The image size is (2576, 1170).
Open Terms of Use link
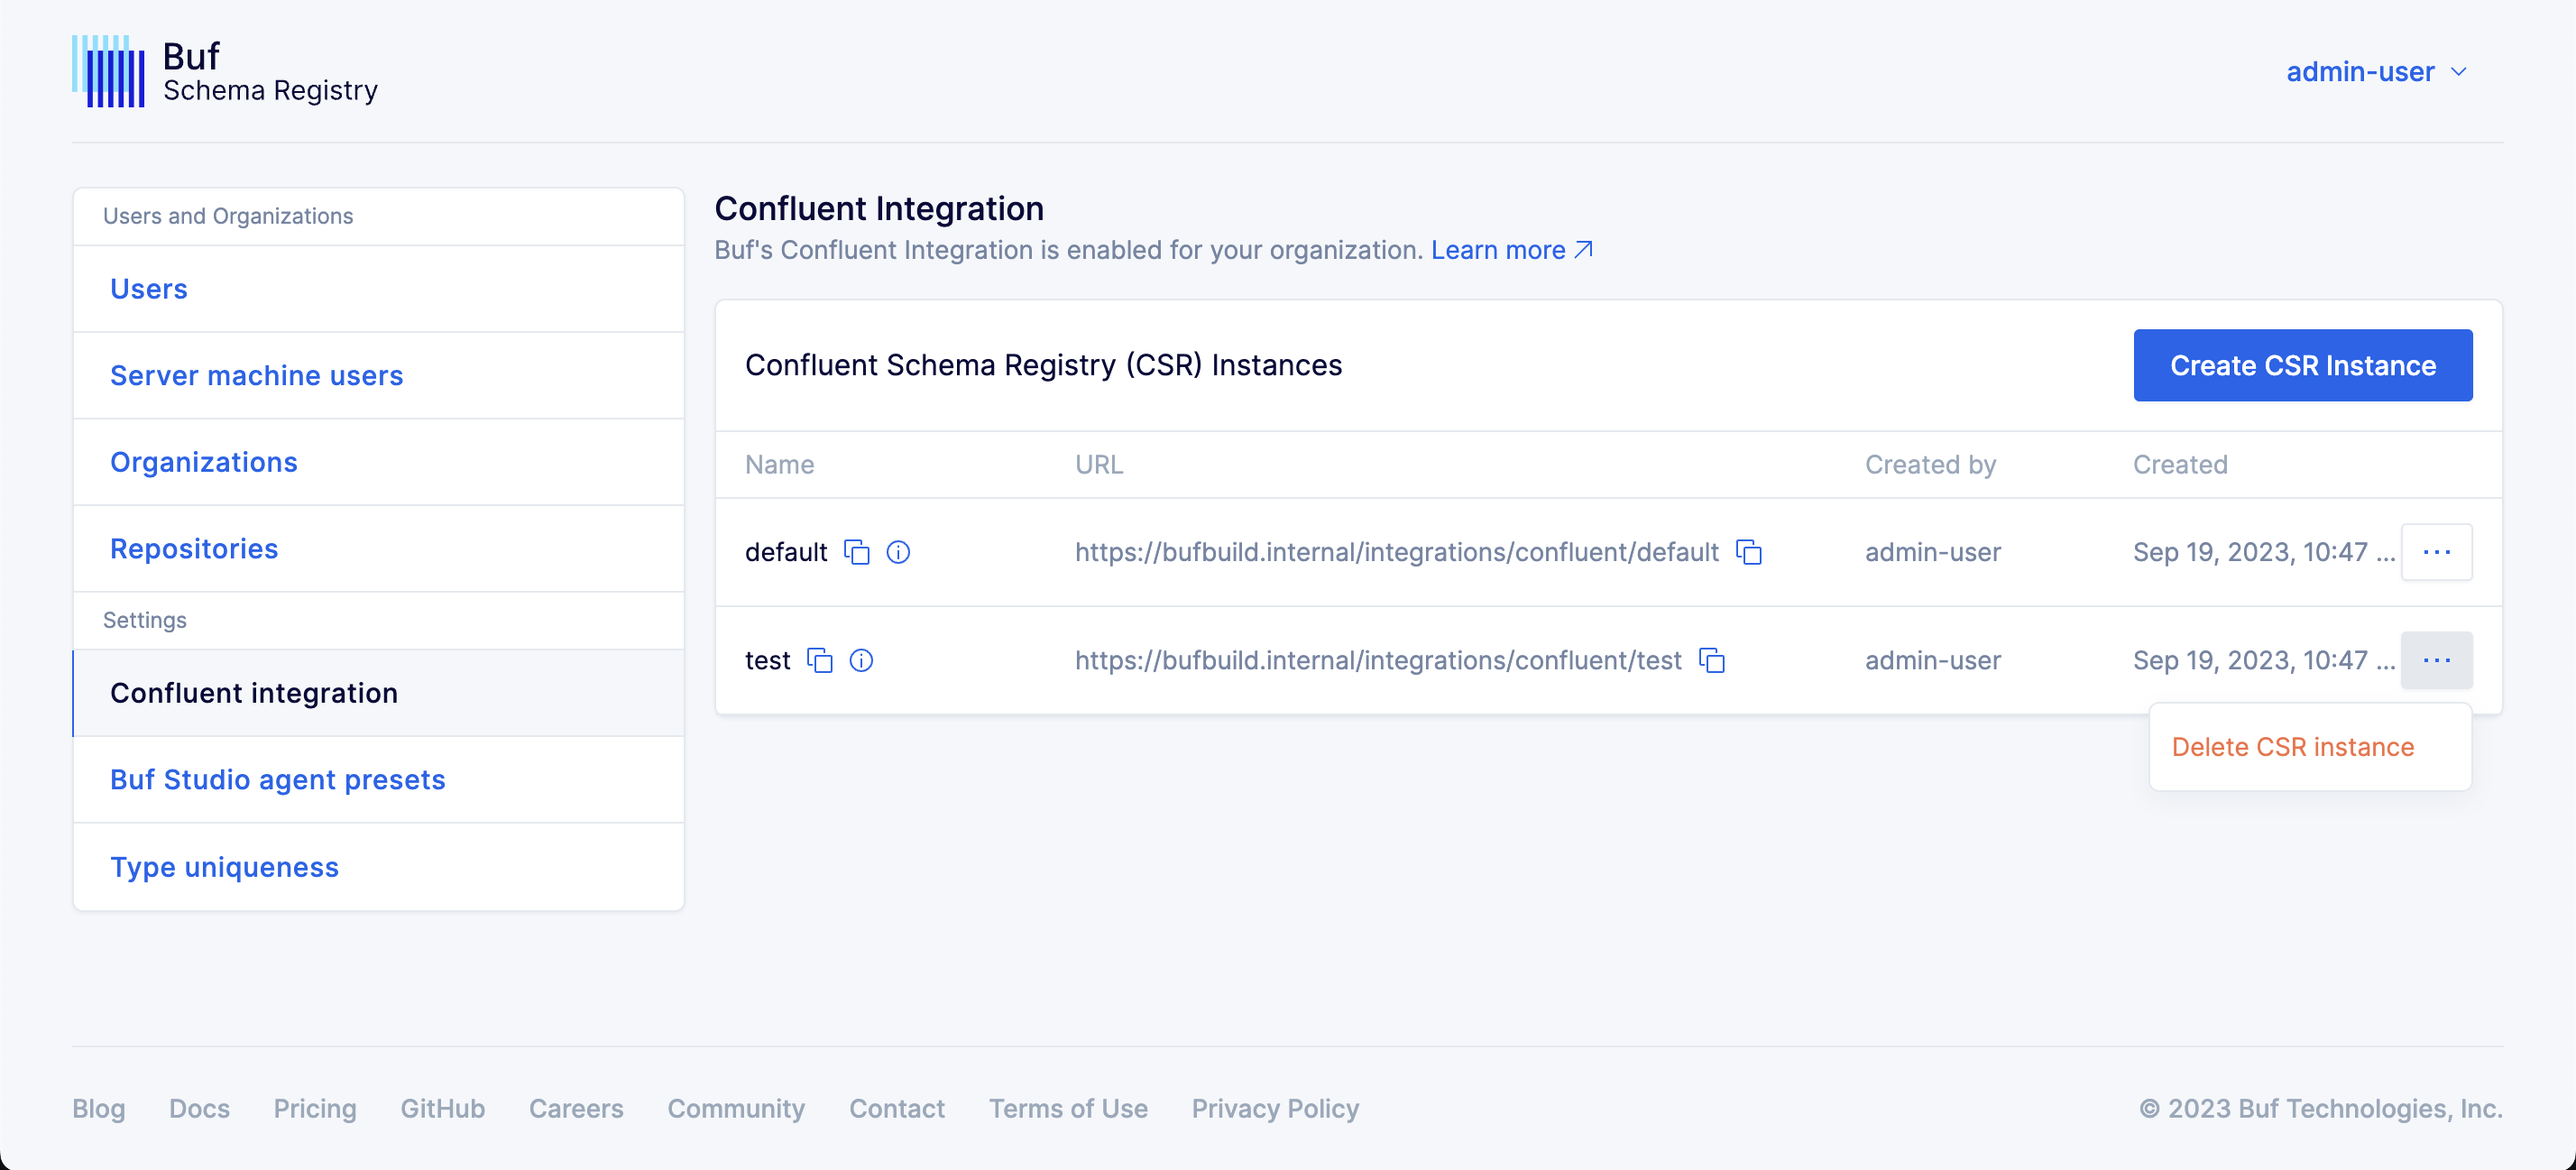(x=1068, y=1108)
